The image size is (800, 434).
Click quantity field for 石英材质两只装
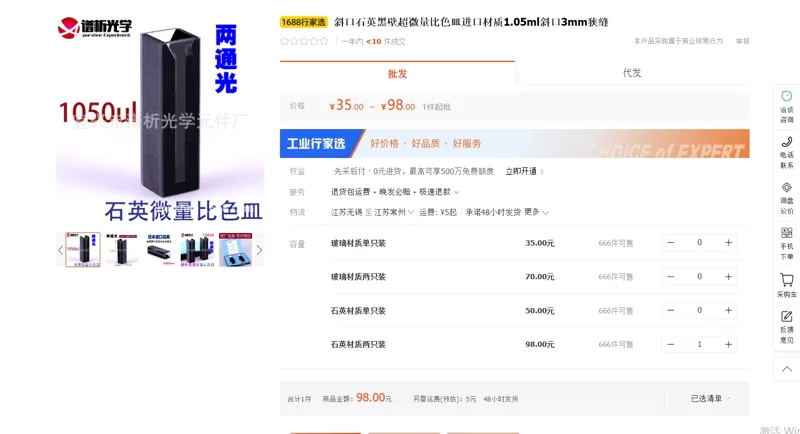[x=699, y=344]
